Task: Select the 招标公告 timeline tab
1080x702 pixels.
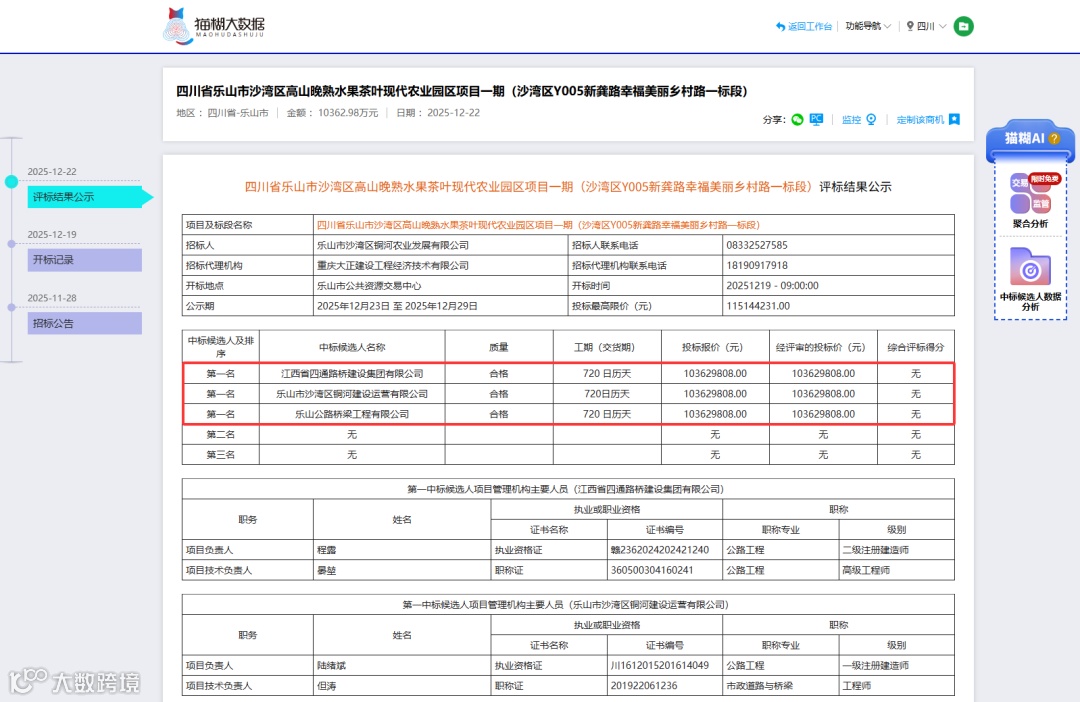Action: point(85,323)
